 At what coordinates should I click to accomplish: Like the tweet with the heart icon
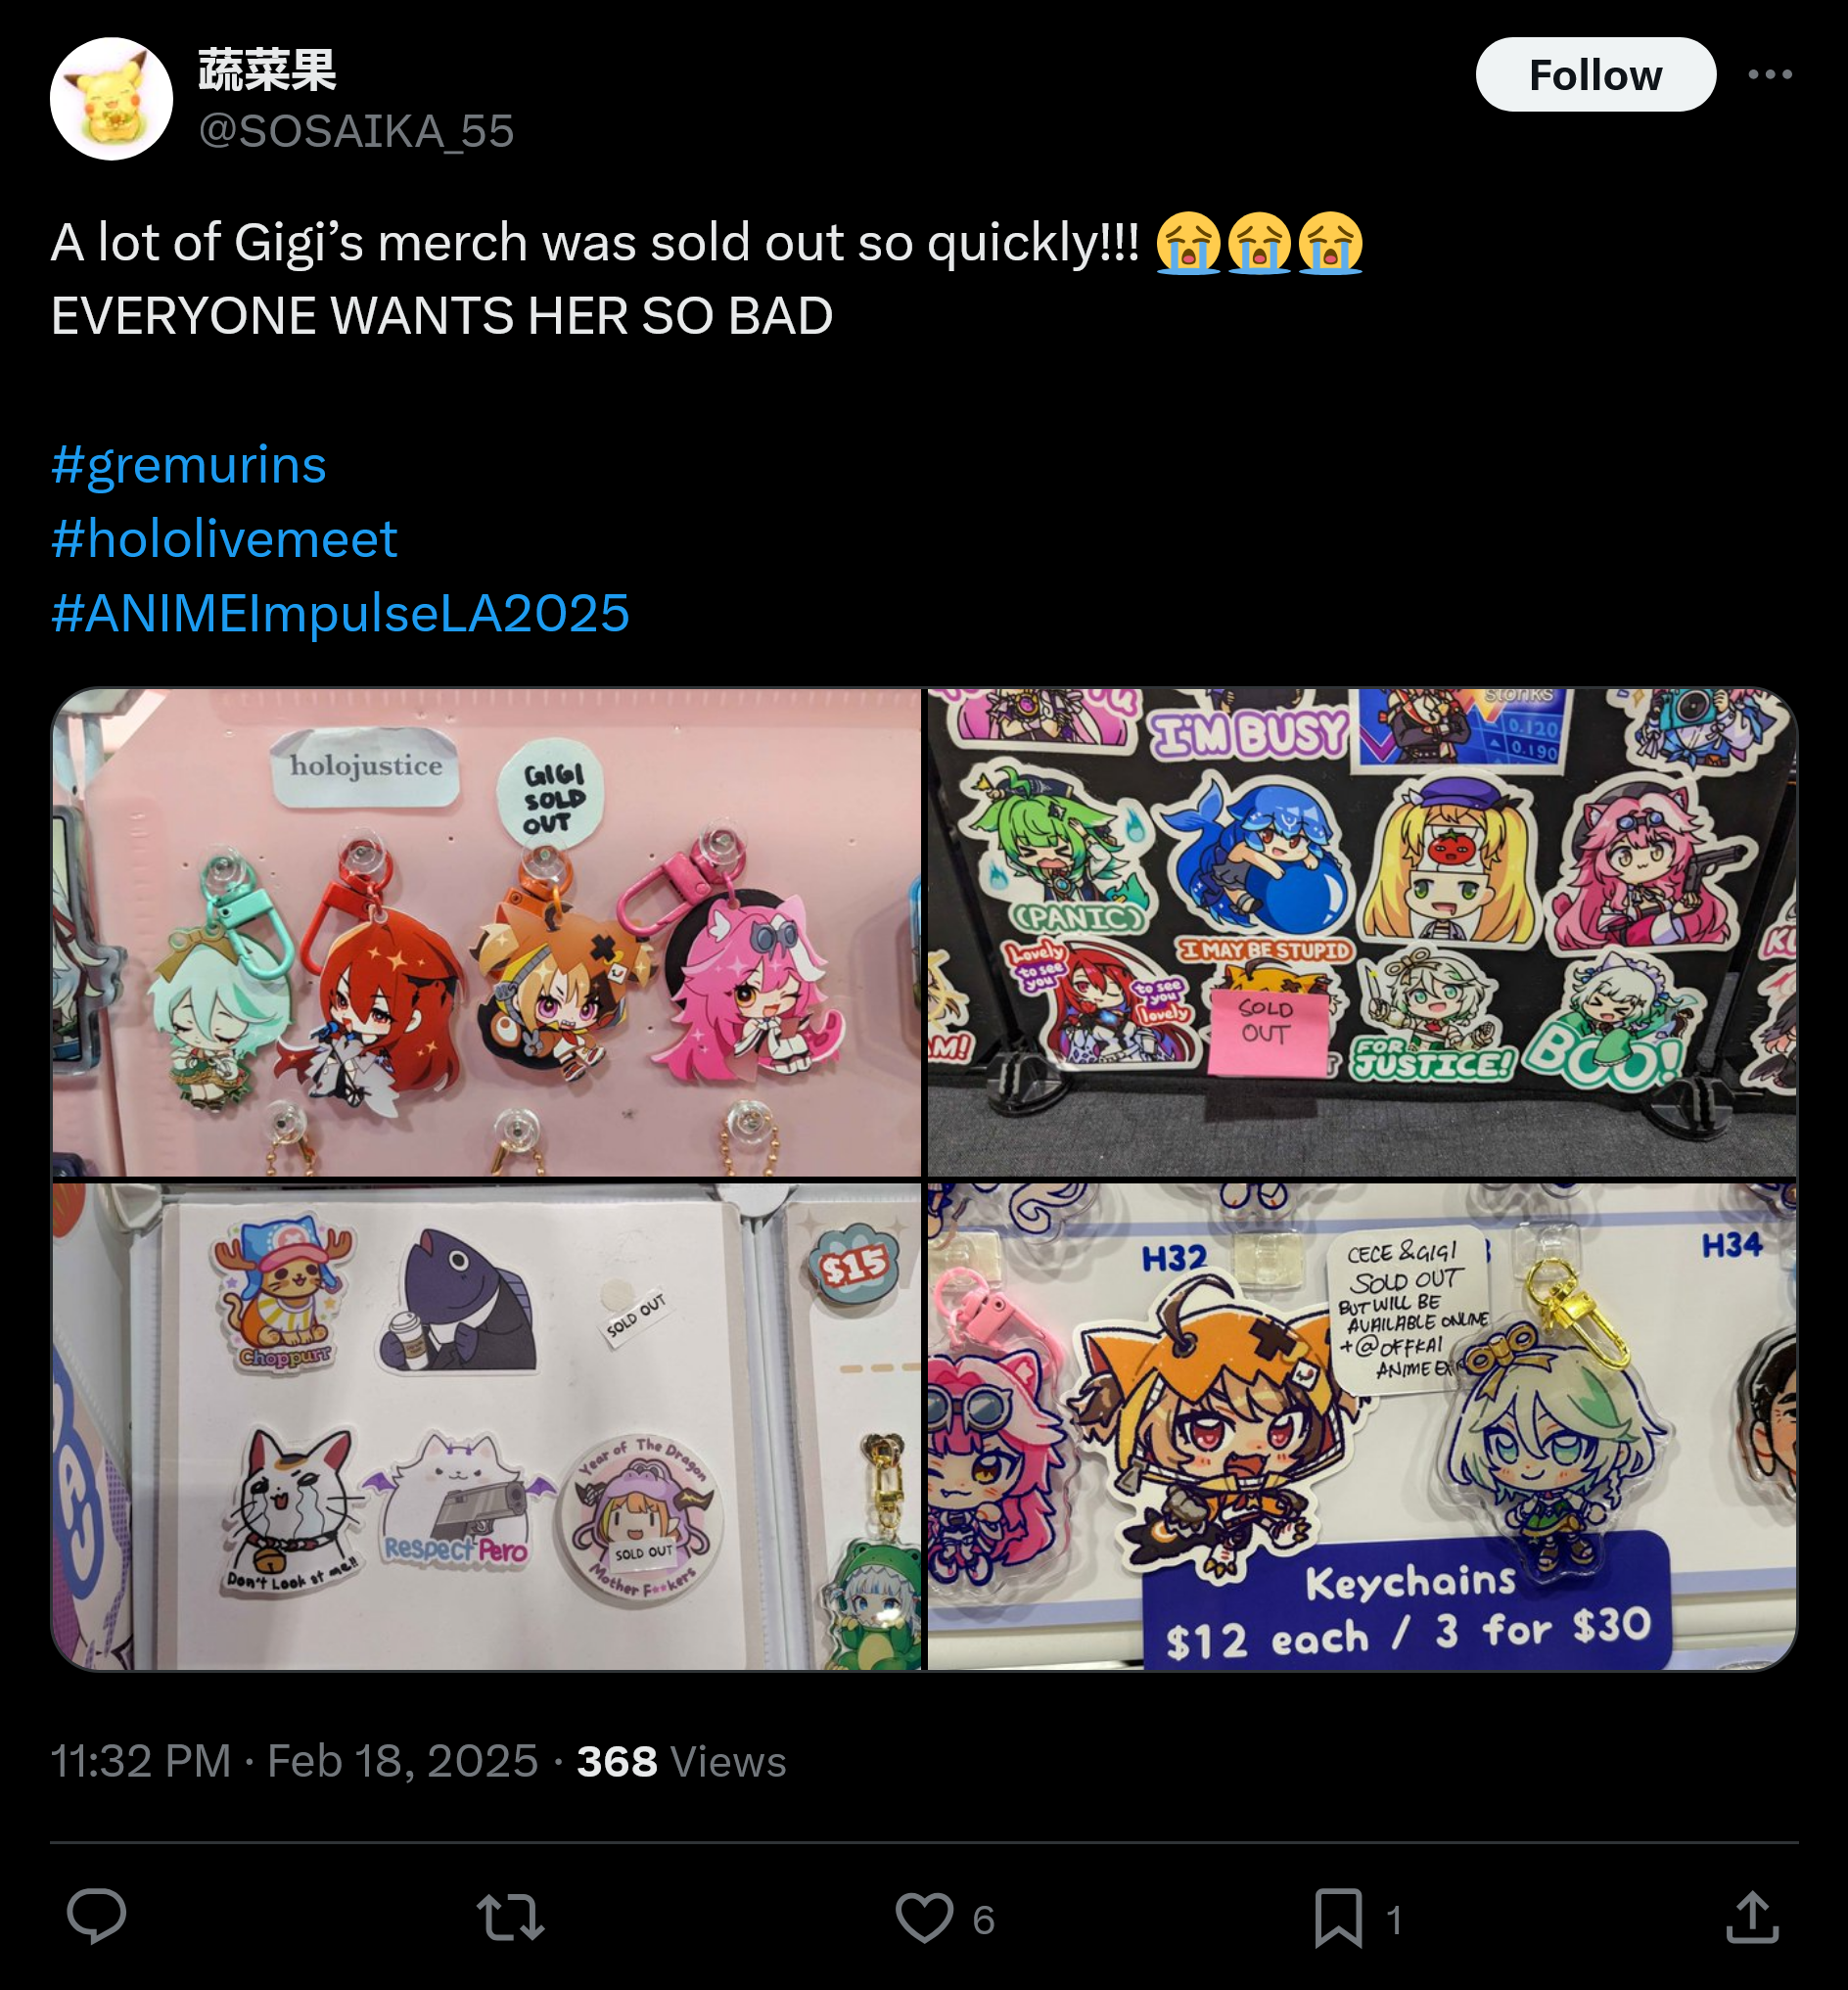pyautogui.click(x=924, y=1918)
